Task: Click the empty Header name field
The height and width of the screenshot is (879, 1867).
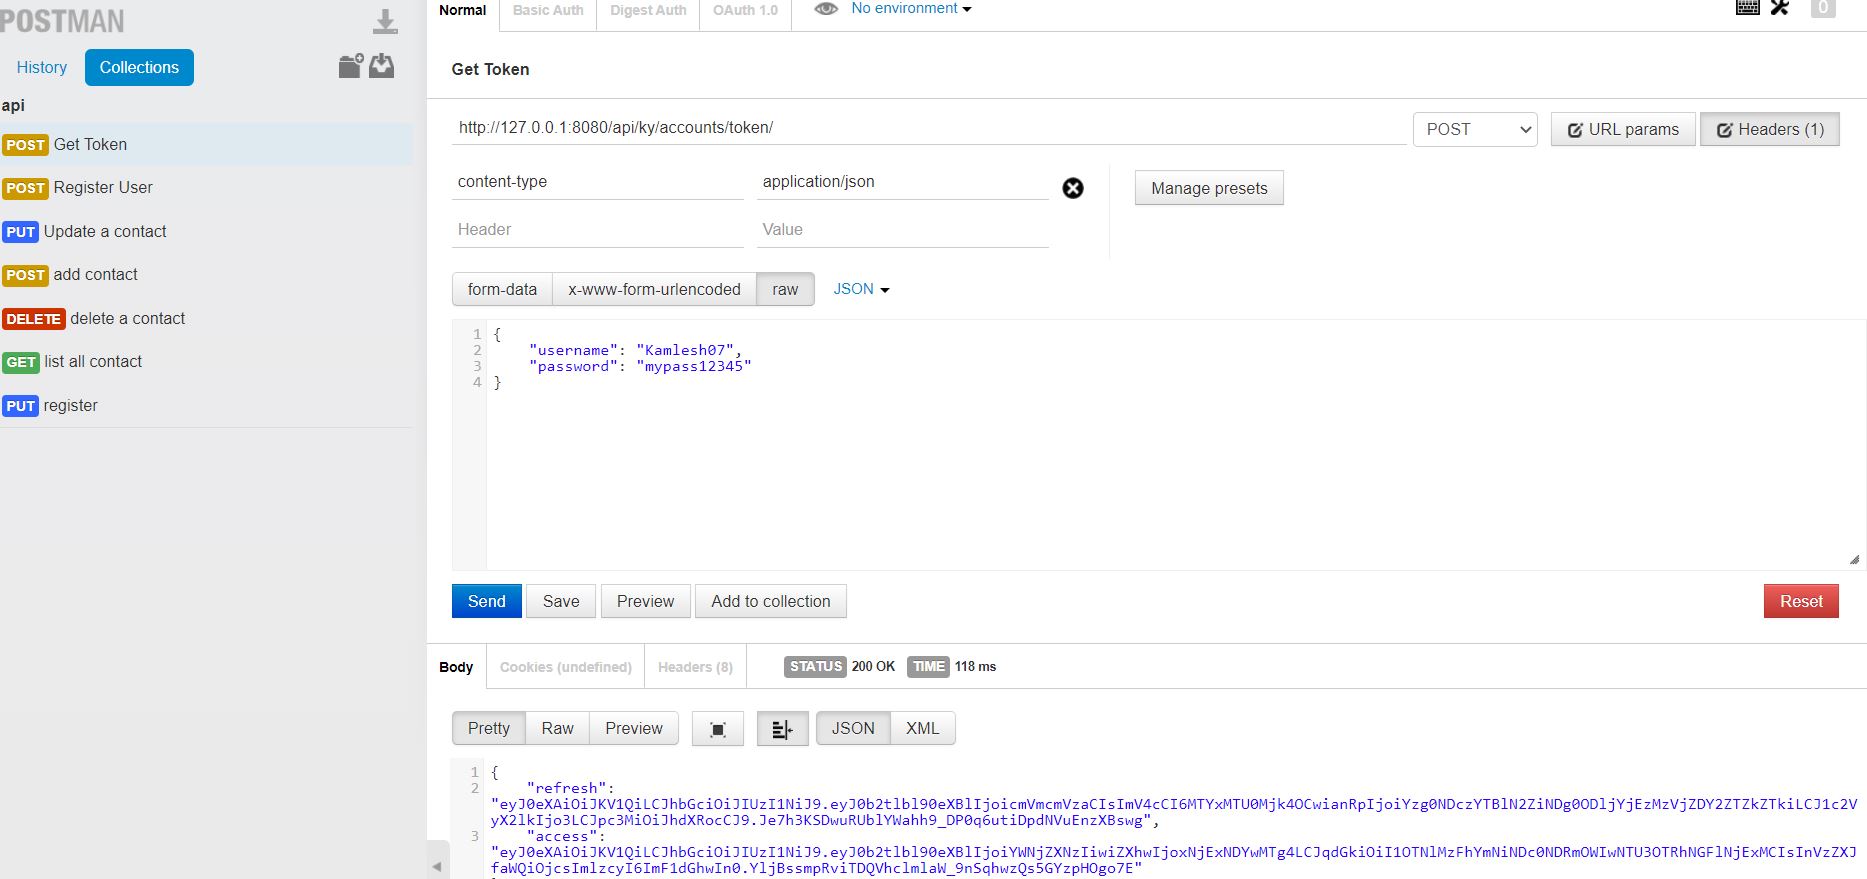Action: point(598,230)
